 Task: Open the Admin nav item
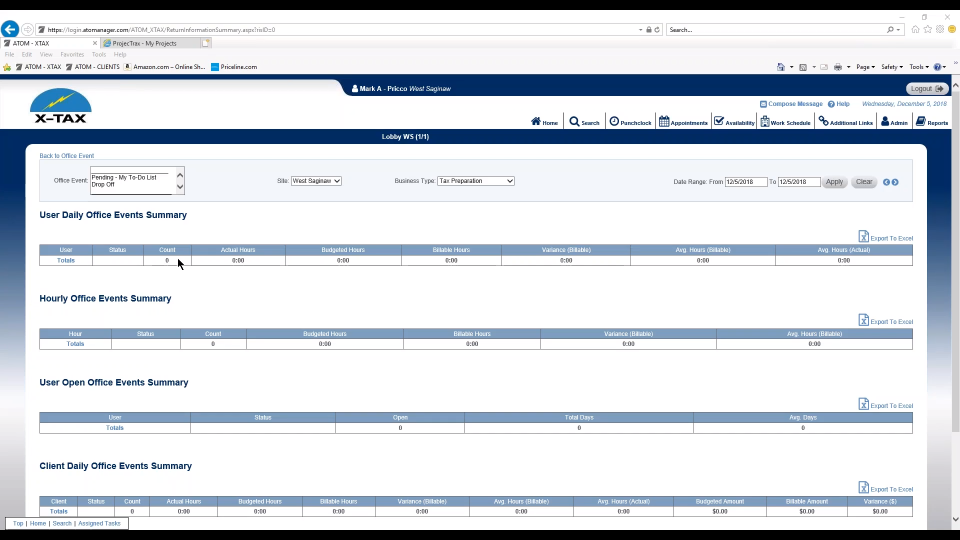894,122
